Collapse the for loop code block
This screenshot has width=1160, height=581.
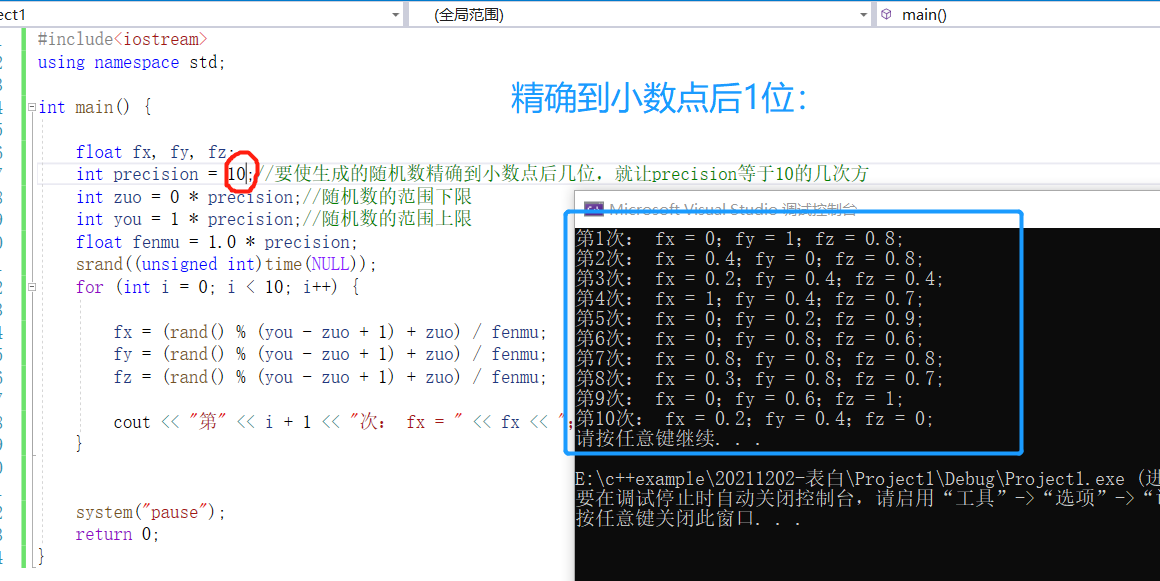(x=32, y=286)
